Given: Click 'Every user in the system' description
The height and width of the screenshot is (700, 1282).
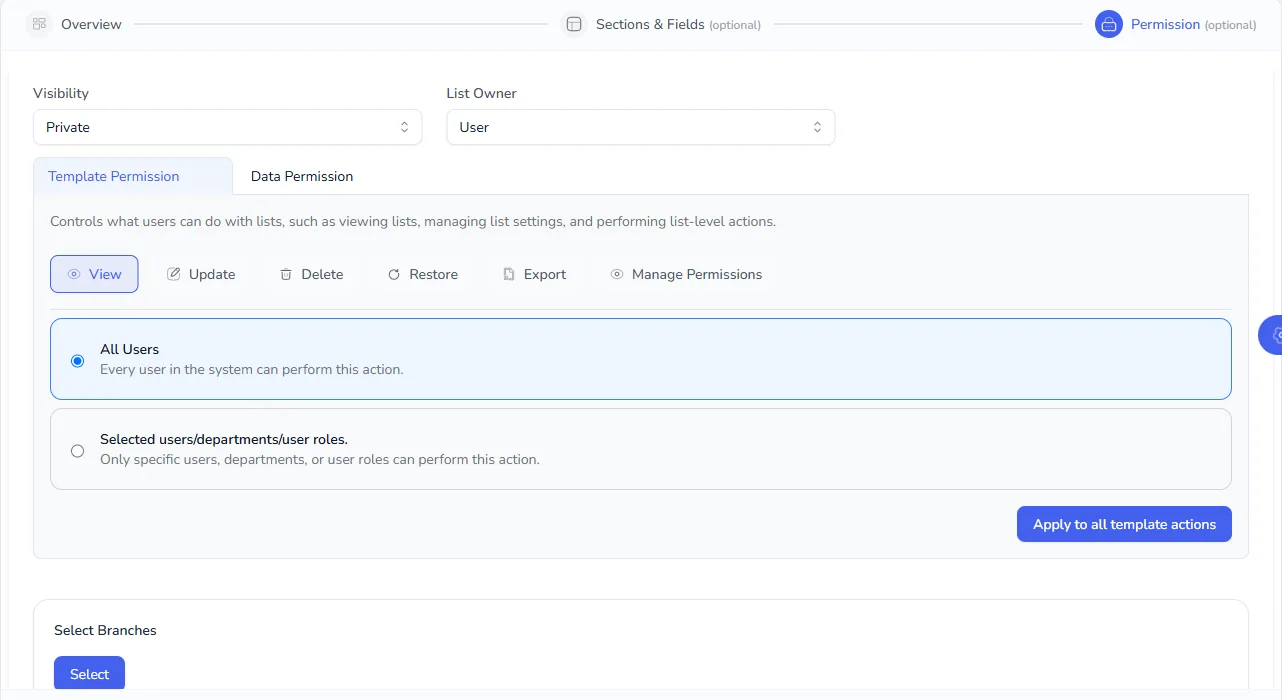Looking at the screenshot, I should [x=251, y=369].
